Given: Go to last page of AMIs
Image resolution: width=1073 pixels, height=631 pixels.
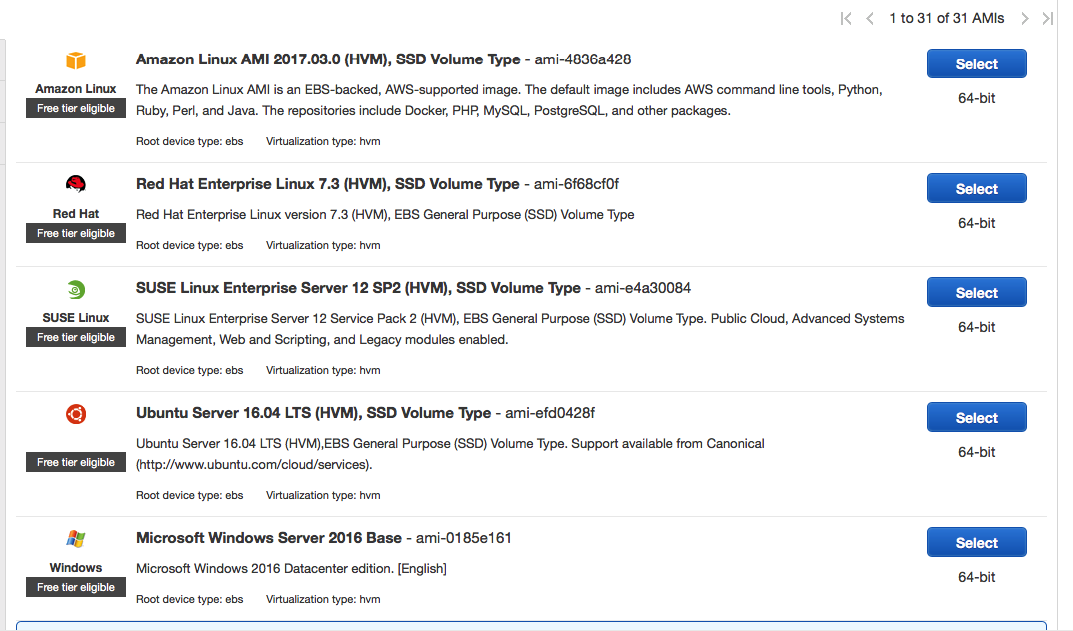Looking at the screenshot, I should (1048, 18).
